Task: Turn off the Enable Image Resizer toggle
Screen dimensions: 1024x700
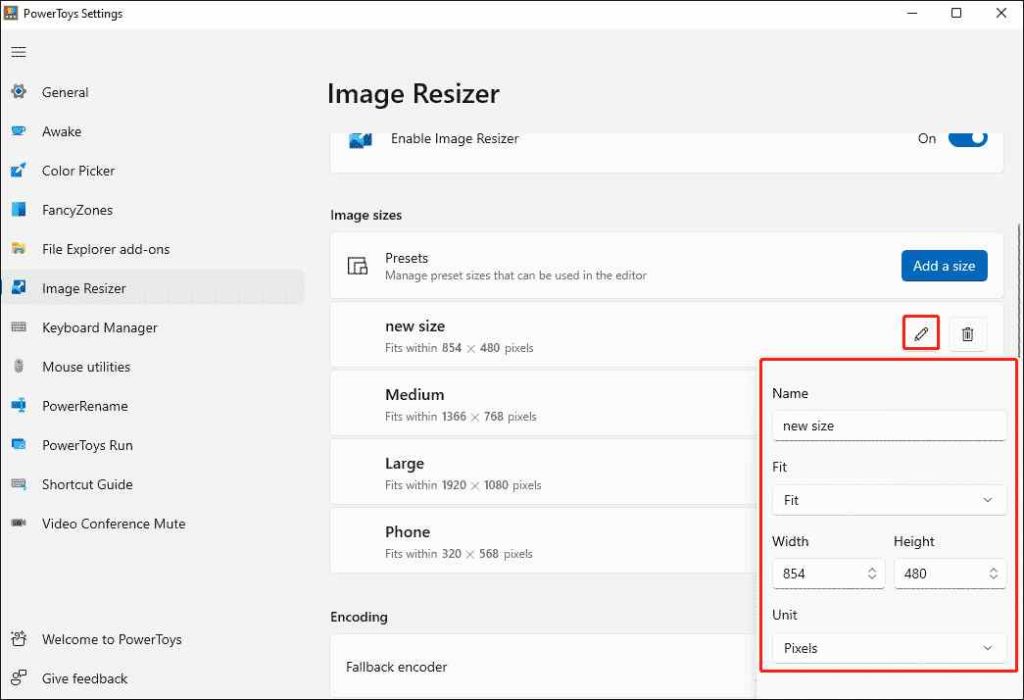Action: 967,138
